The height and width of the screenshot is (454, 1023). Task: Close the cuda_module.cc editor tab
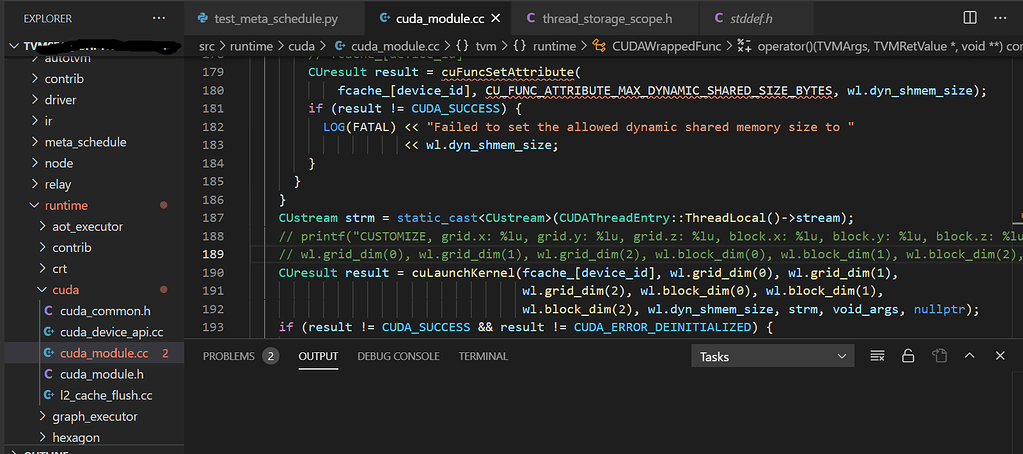tap(494, 18)
